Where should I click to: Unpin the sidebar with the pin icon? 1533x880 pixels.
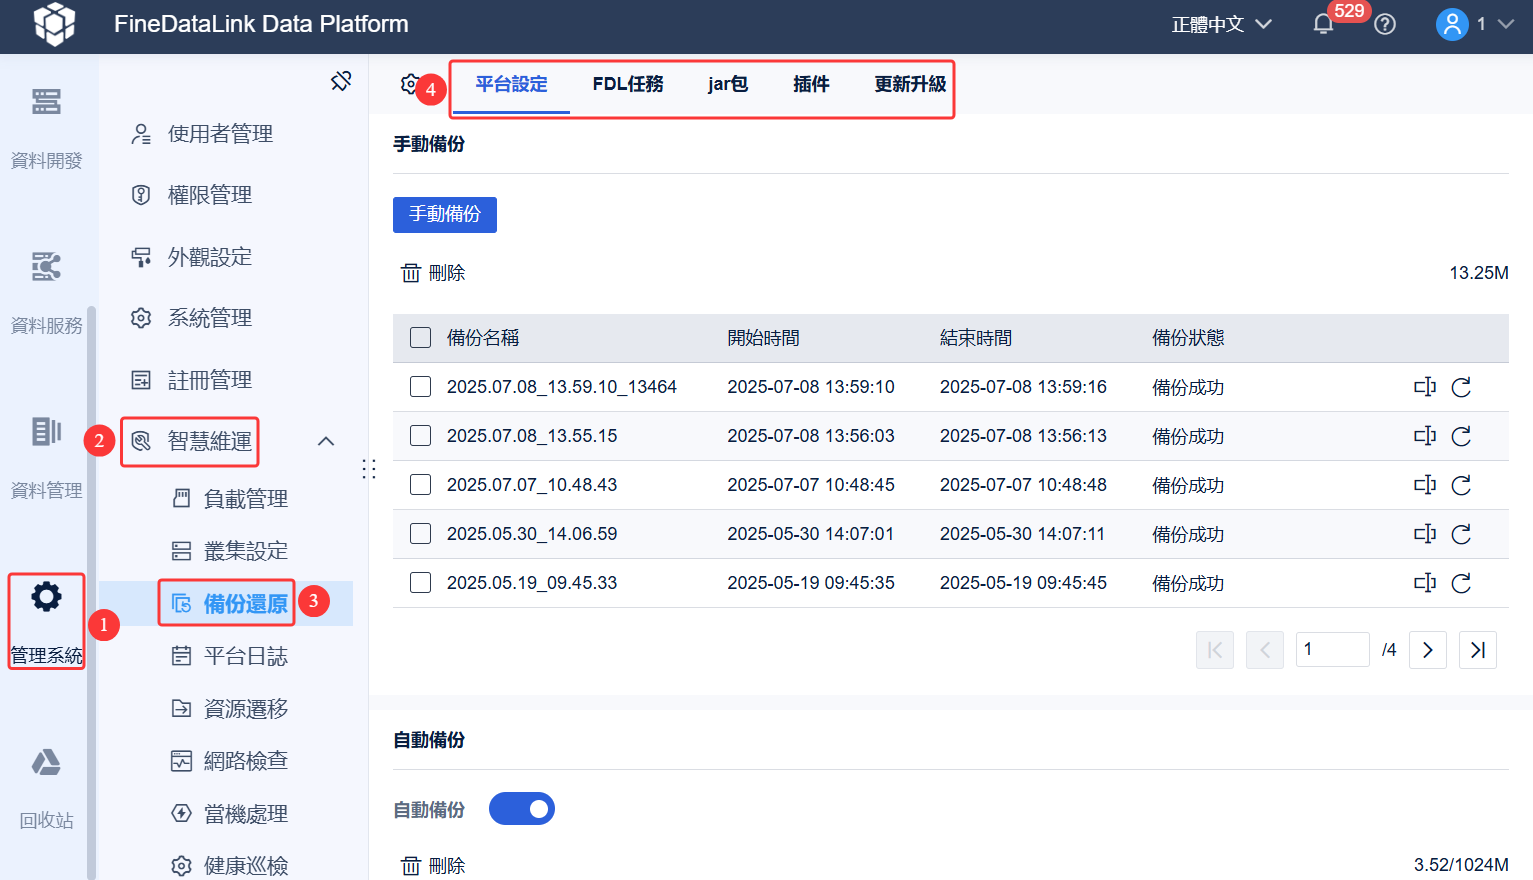(x=341, y=81)
